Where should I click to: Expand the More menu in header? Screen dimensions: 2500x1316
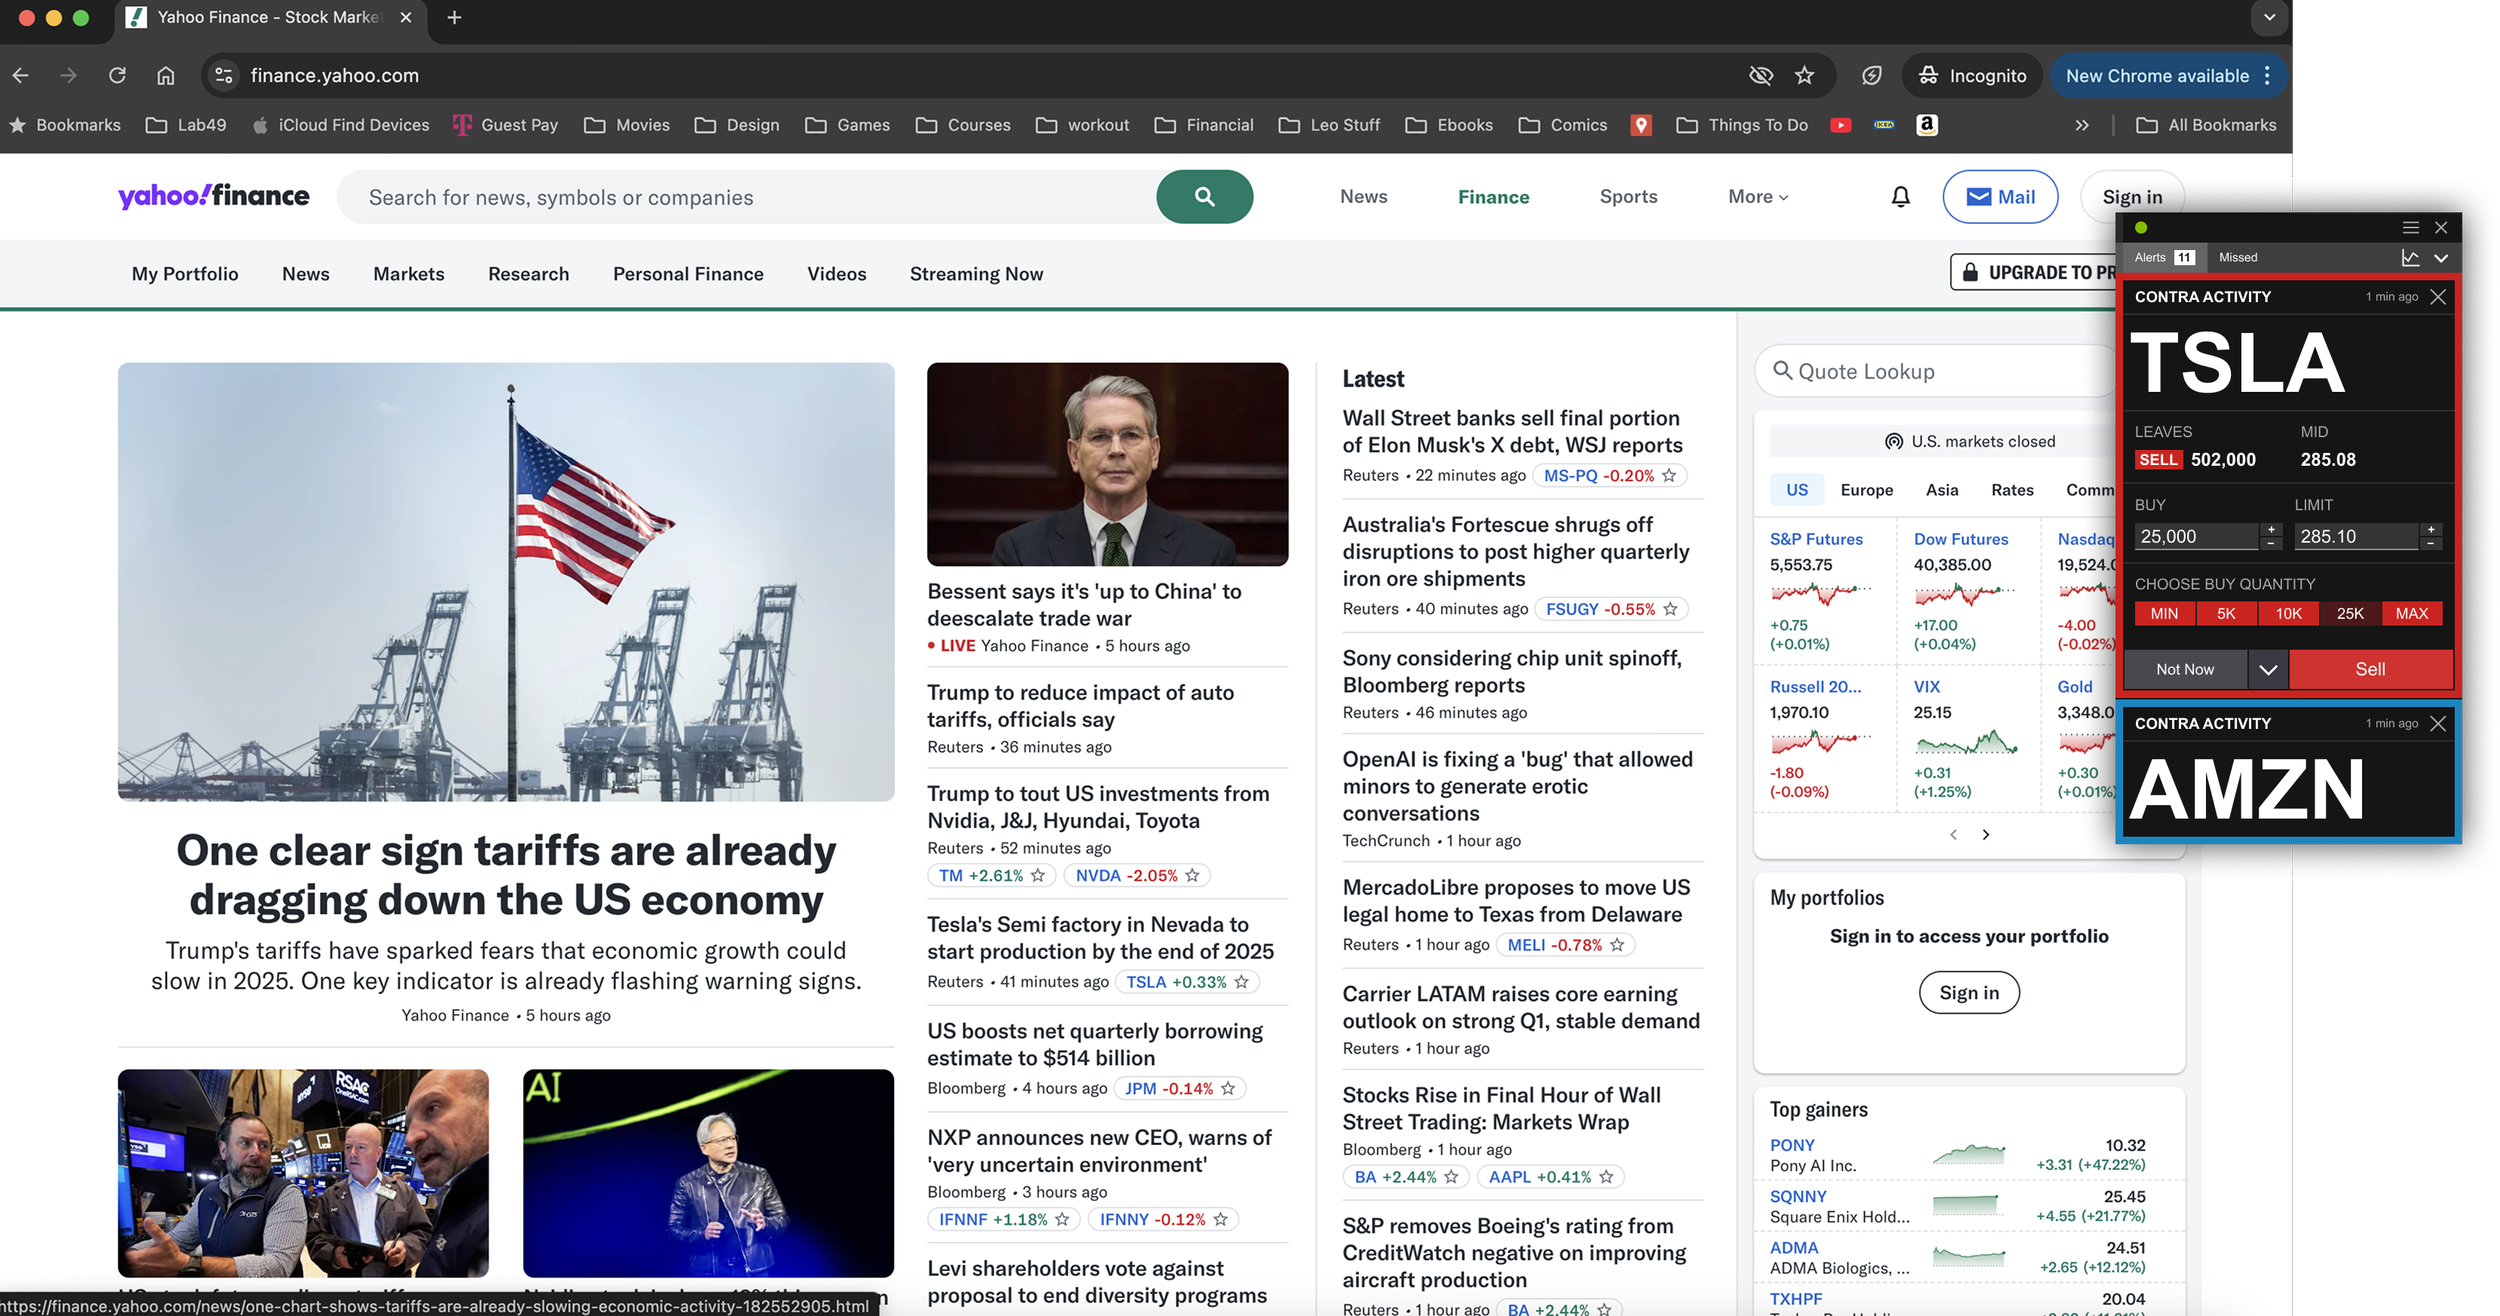click(x=1757, y=197)
